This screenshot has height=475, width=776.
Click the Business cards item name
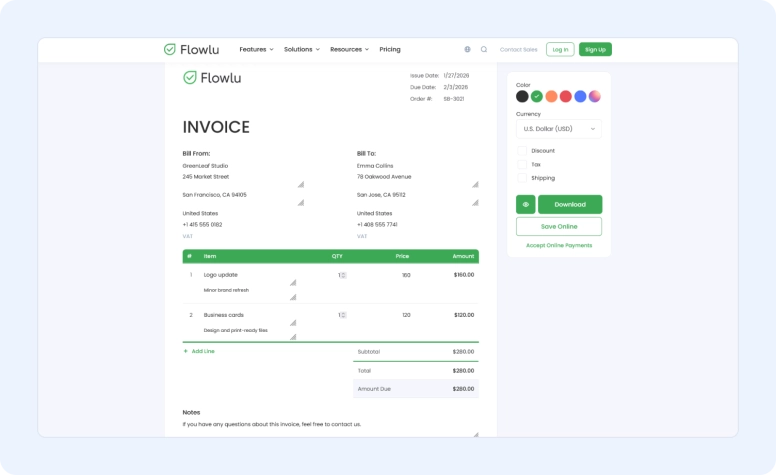pos(224,315)
